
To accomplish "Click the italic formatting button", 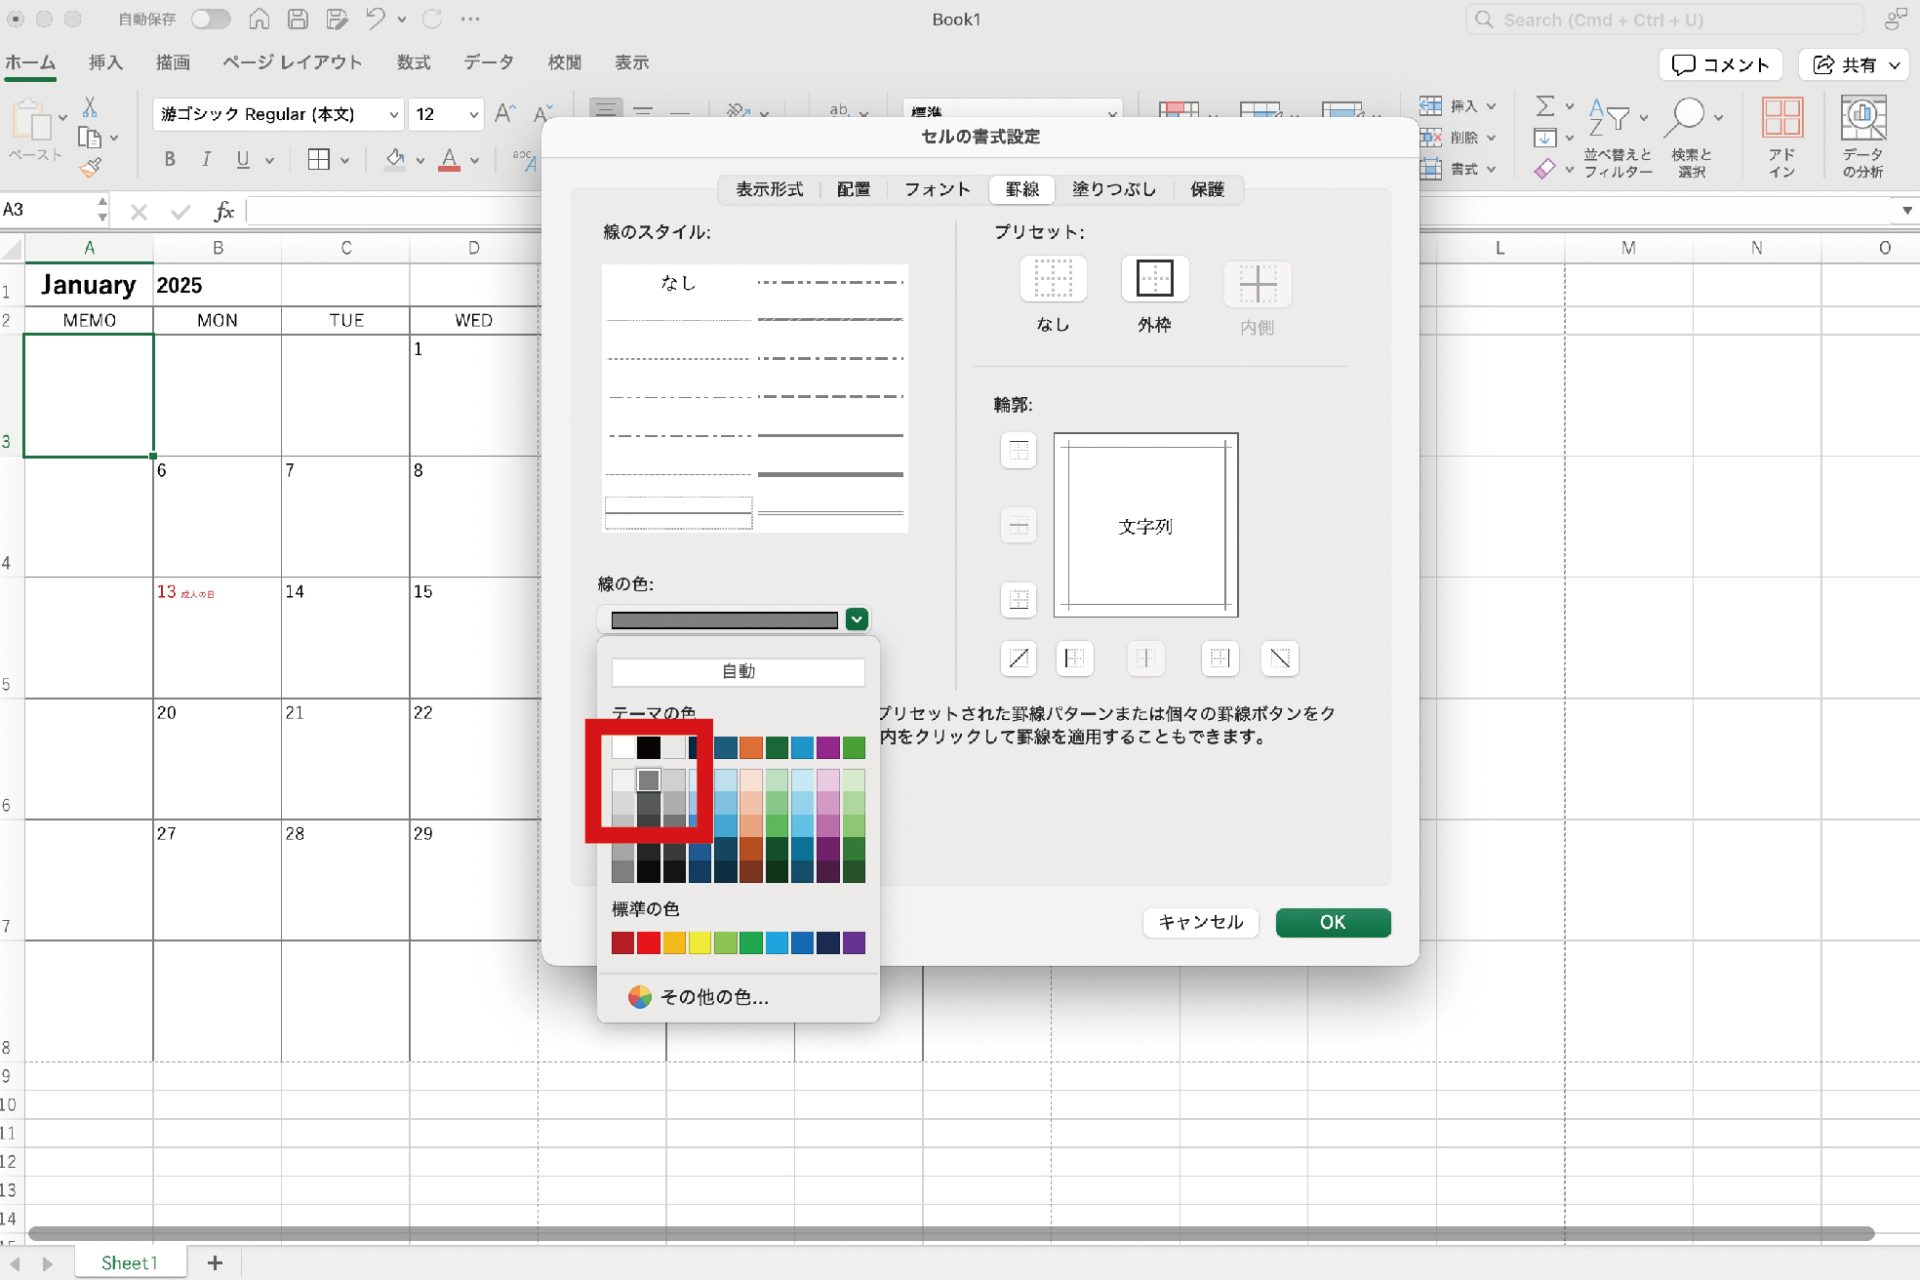I will pos(206,160).
